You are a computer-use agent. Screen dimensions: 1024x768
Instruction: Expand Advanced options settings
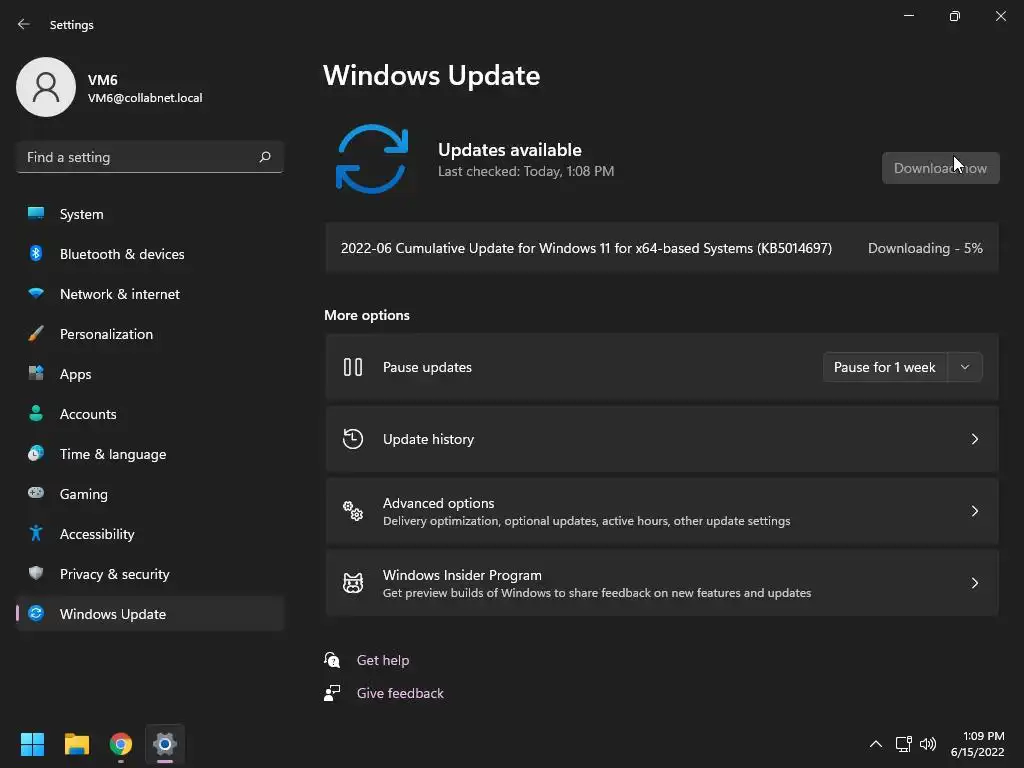pyautogui.click(x=662, y=511)
